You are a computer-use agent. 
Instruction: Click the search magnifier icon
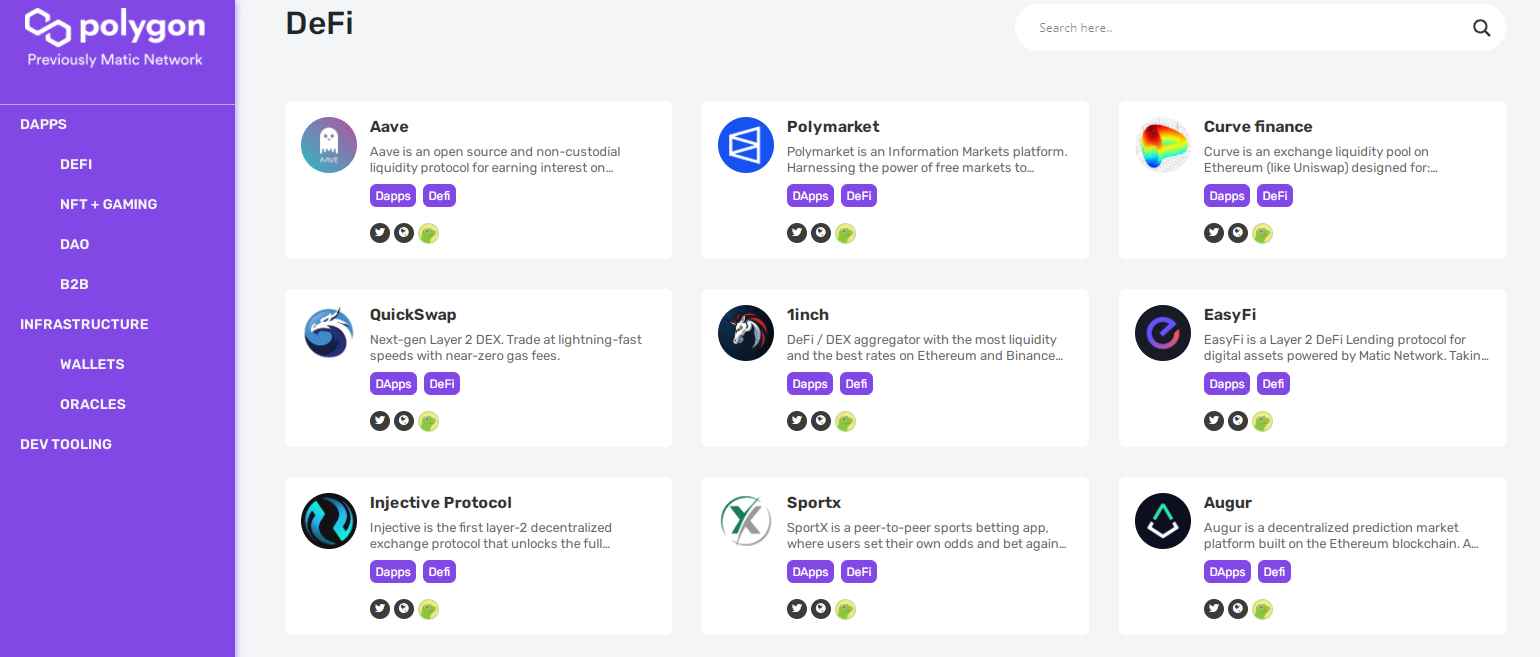[x=1481, y=28]
